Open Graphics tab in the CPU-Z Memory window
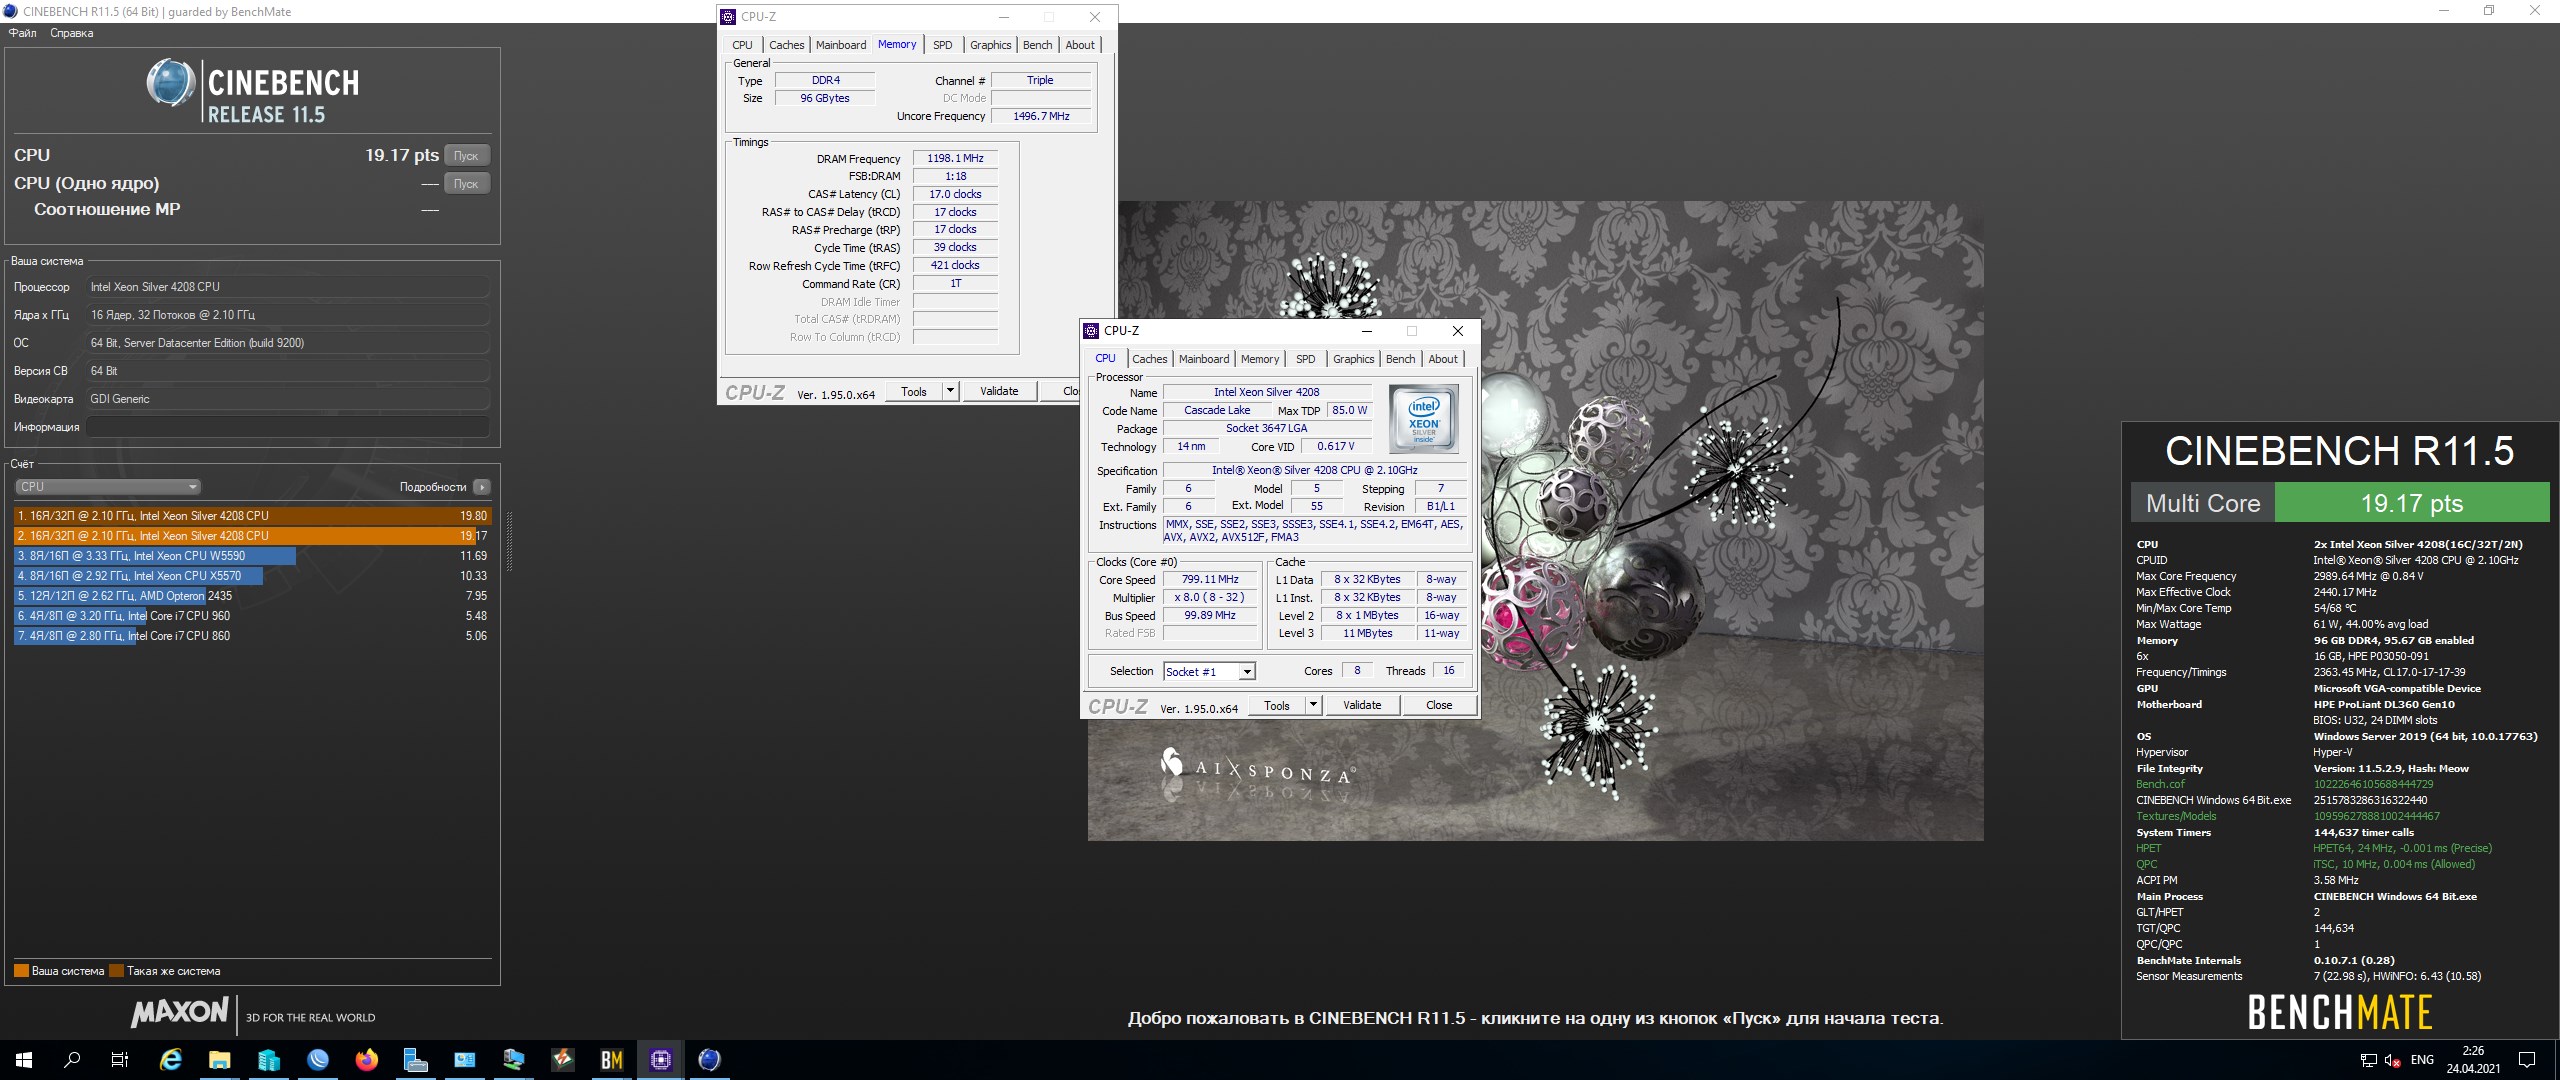Viewport: 2560px width, 1080px height. [x=990, y=45]
